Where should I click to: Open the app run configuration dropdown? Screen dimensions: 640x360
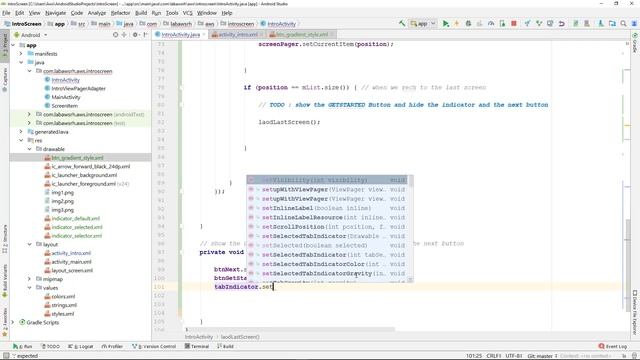423,24
